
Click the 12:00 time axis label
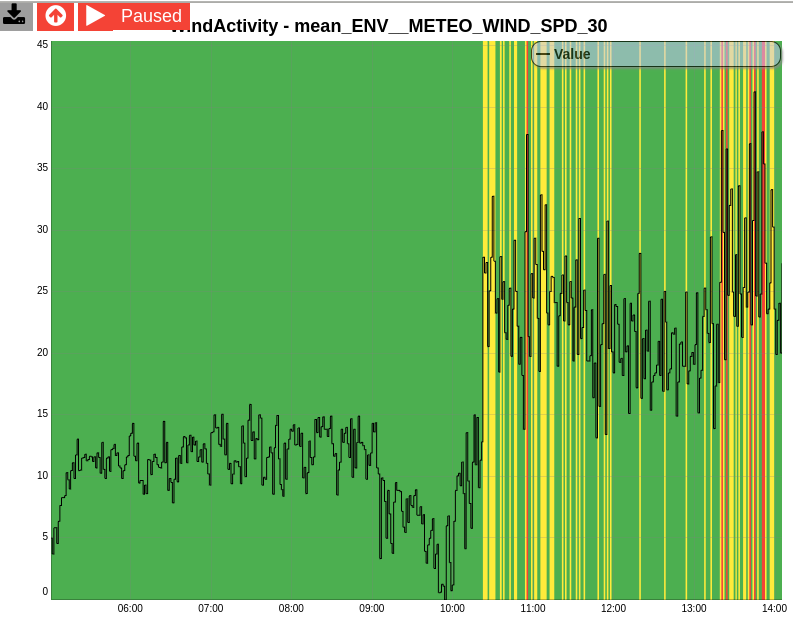pos(613,608)
